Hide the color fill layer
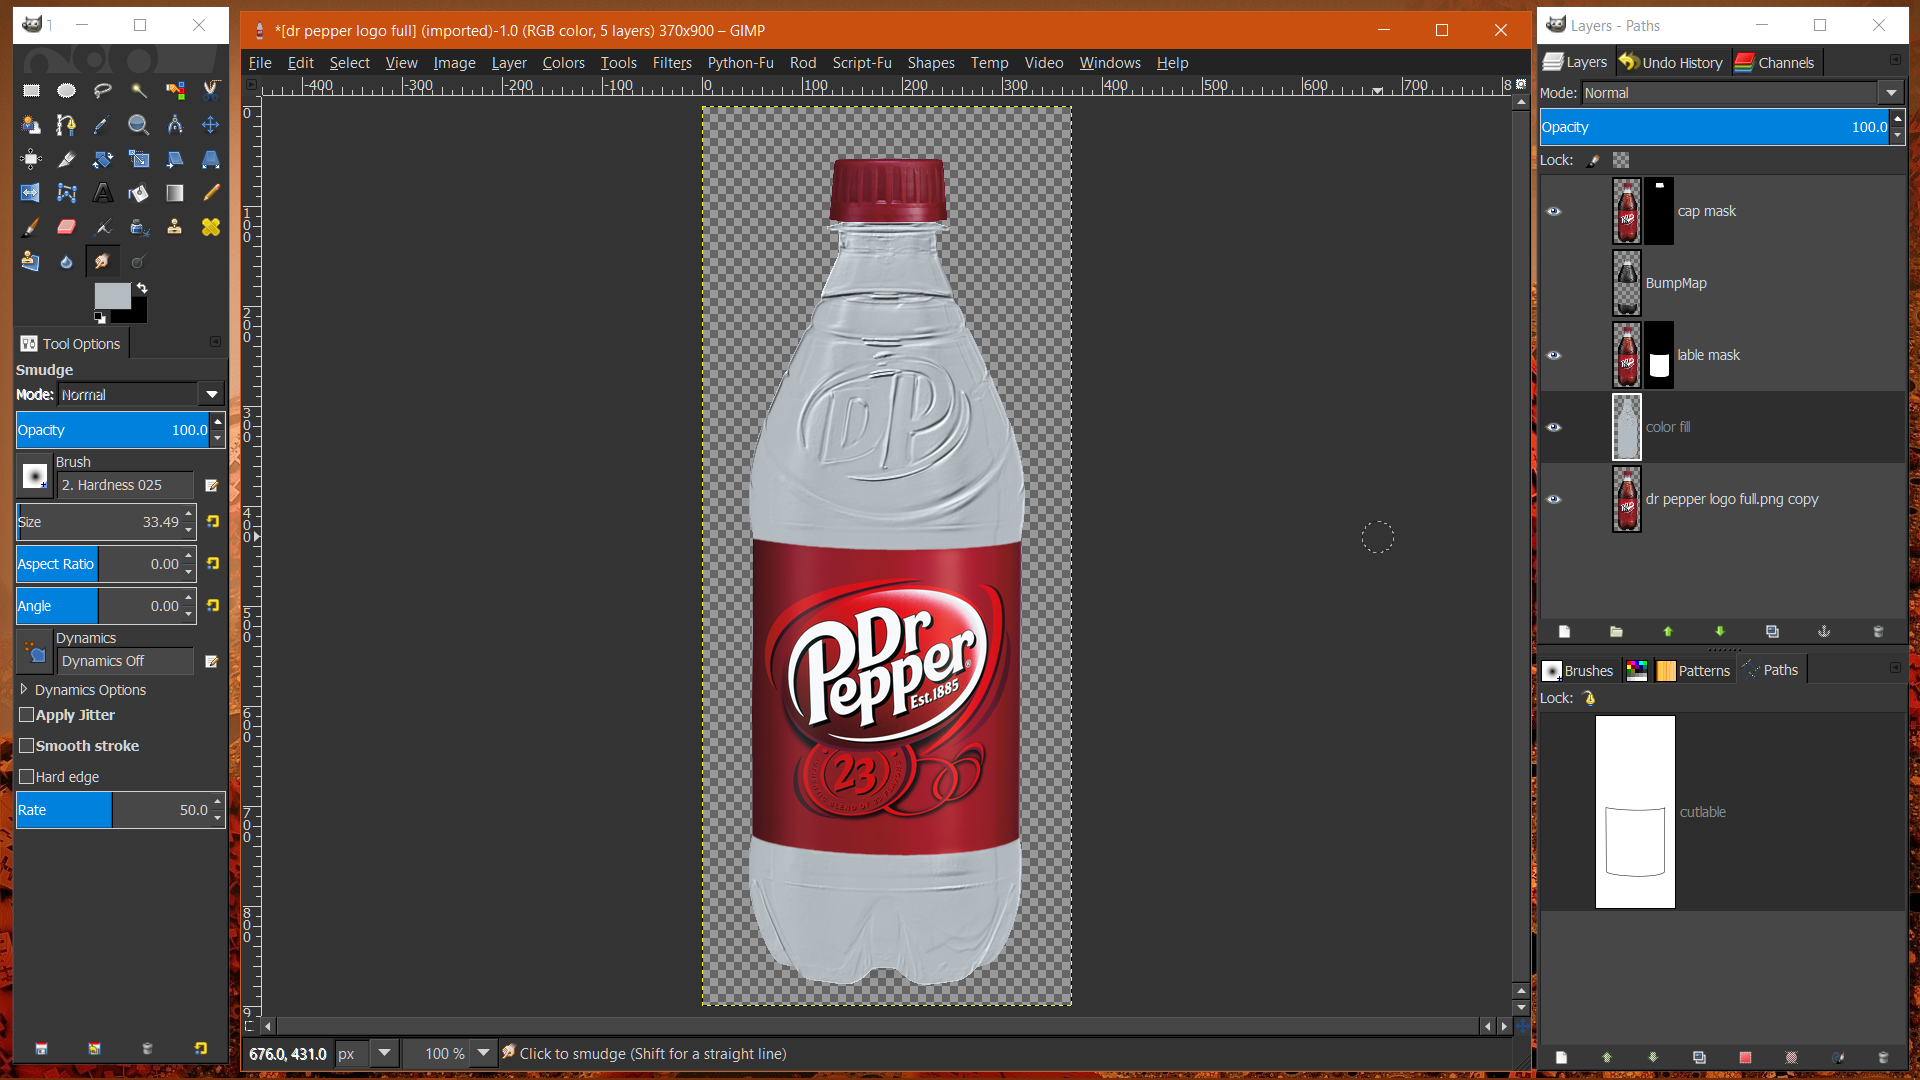The height and width of the screenshot is (1080, 1920). tap(1554, 427)
